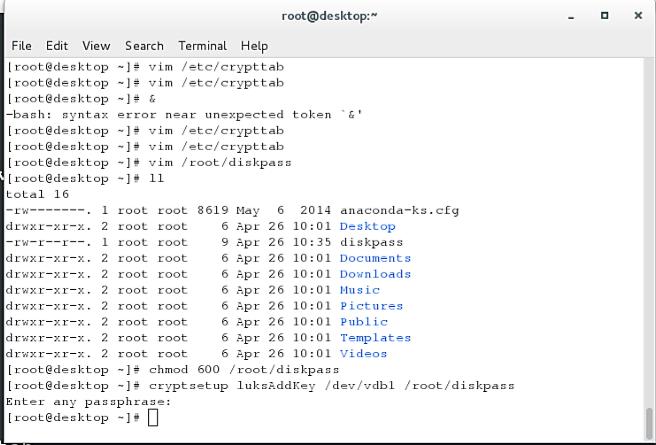Viewport: 656px width, 445px height.
Task: Open the Search menu
Action: tap(144, 46)
